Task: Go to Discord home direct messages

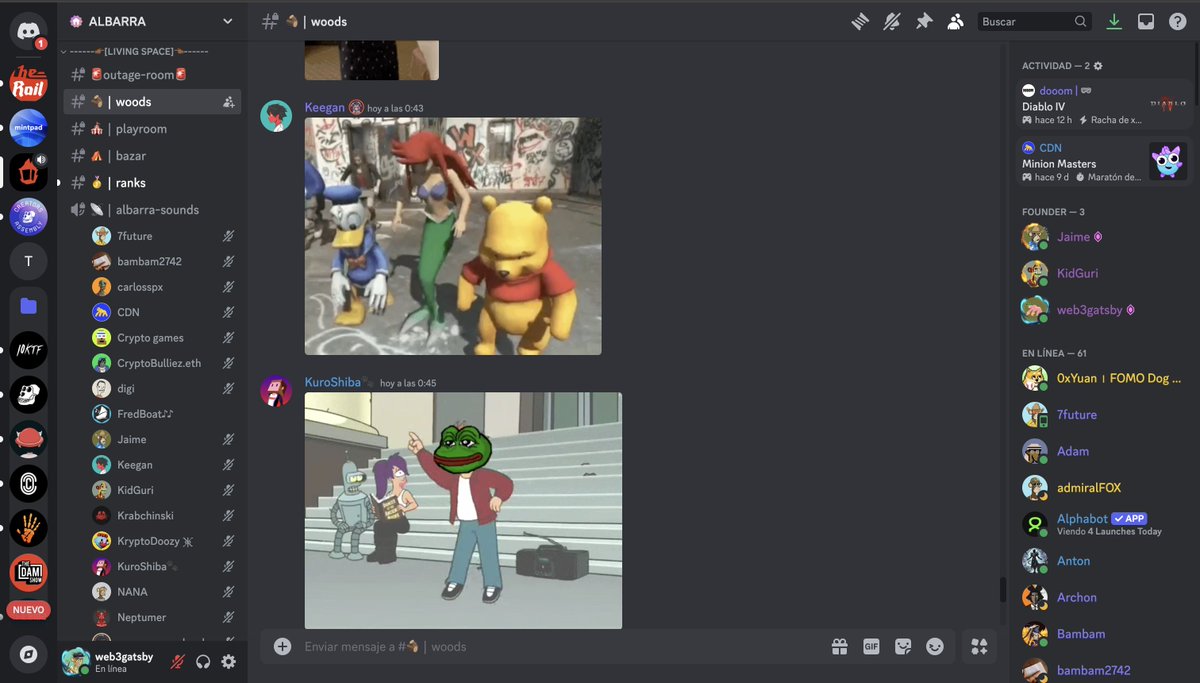Action: click(x=28, y=30)
